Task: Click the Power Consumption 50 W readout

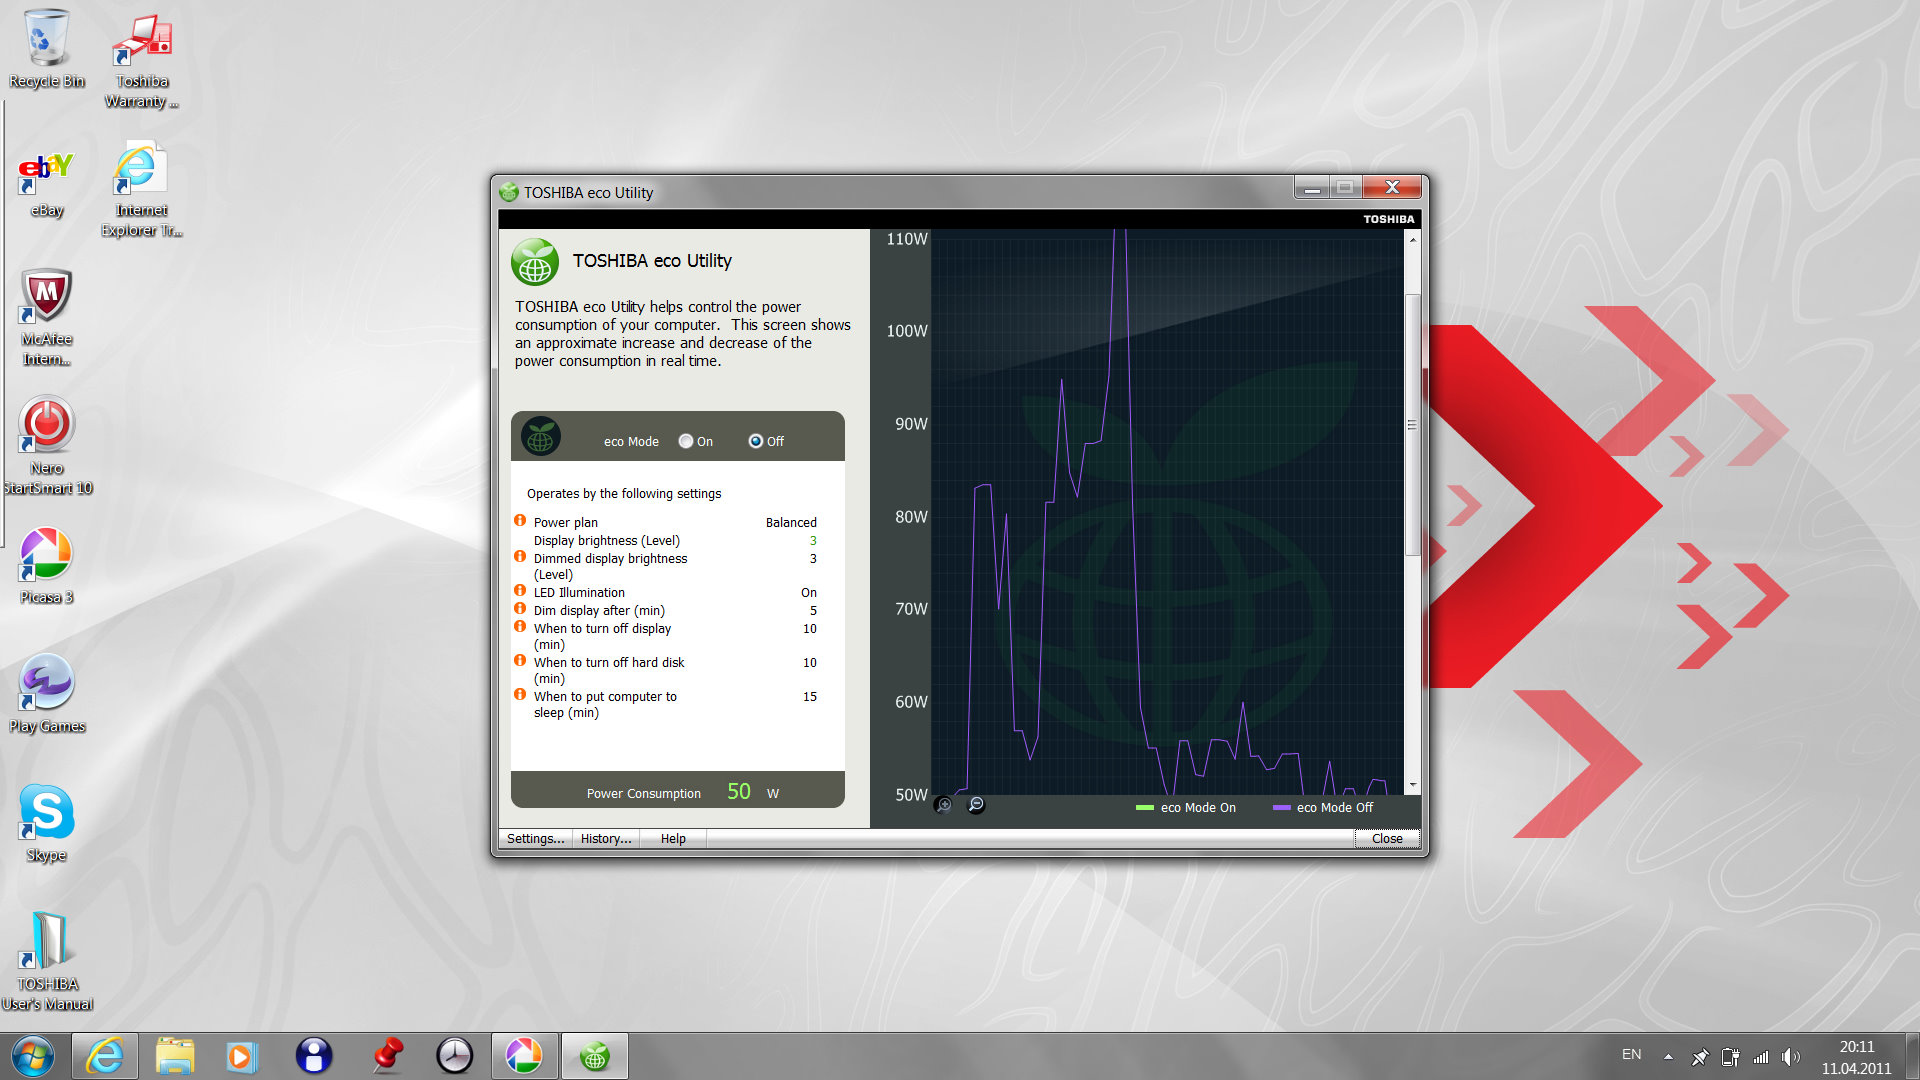Action: coord(677,791)
